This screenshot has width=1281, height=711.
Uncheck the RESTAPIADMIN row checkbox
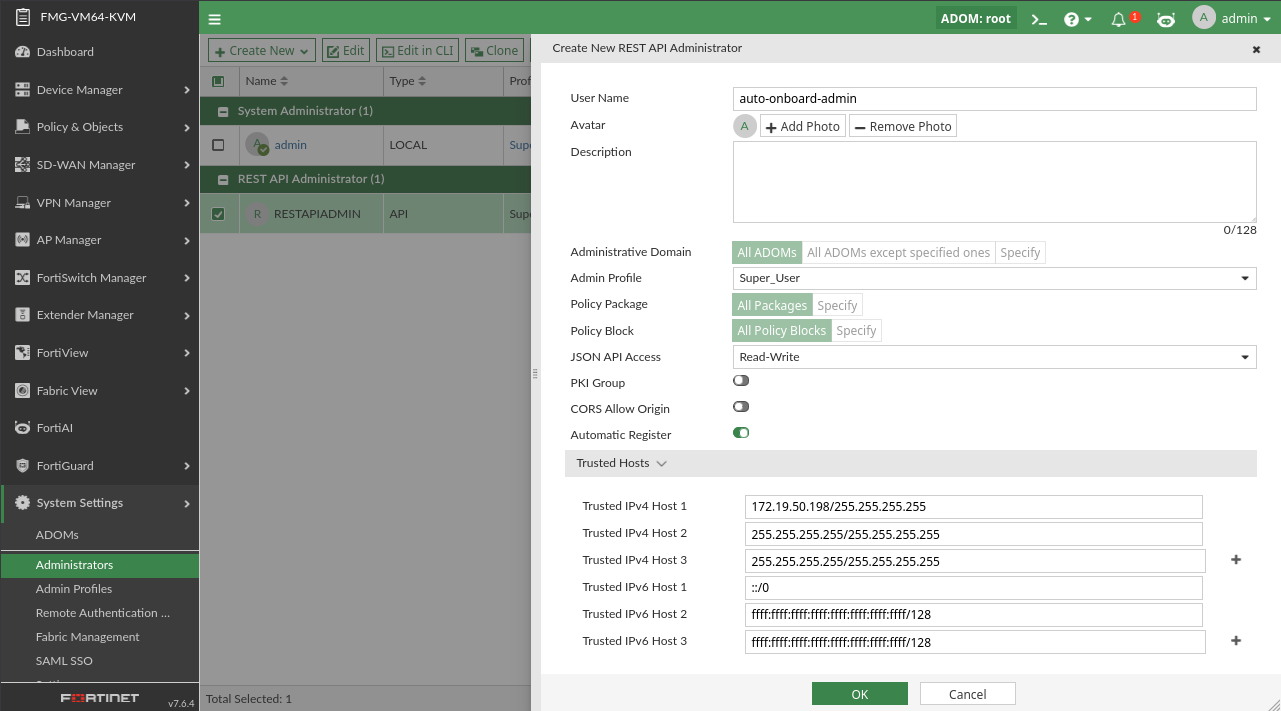click(x=218, y=213)
